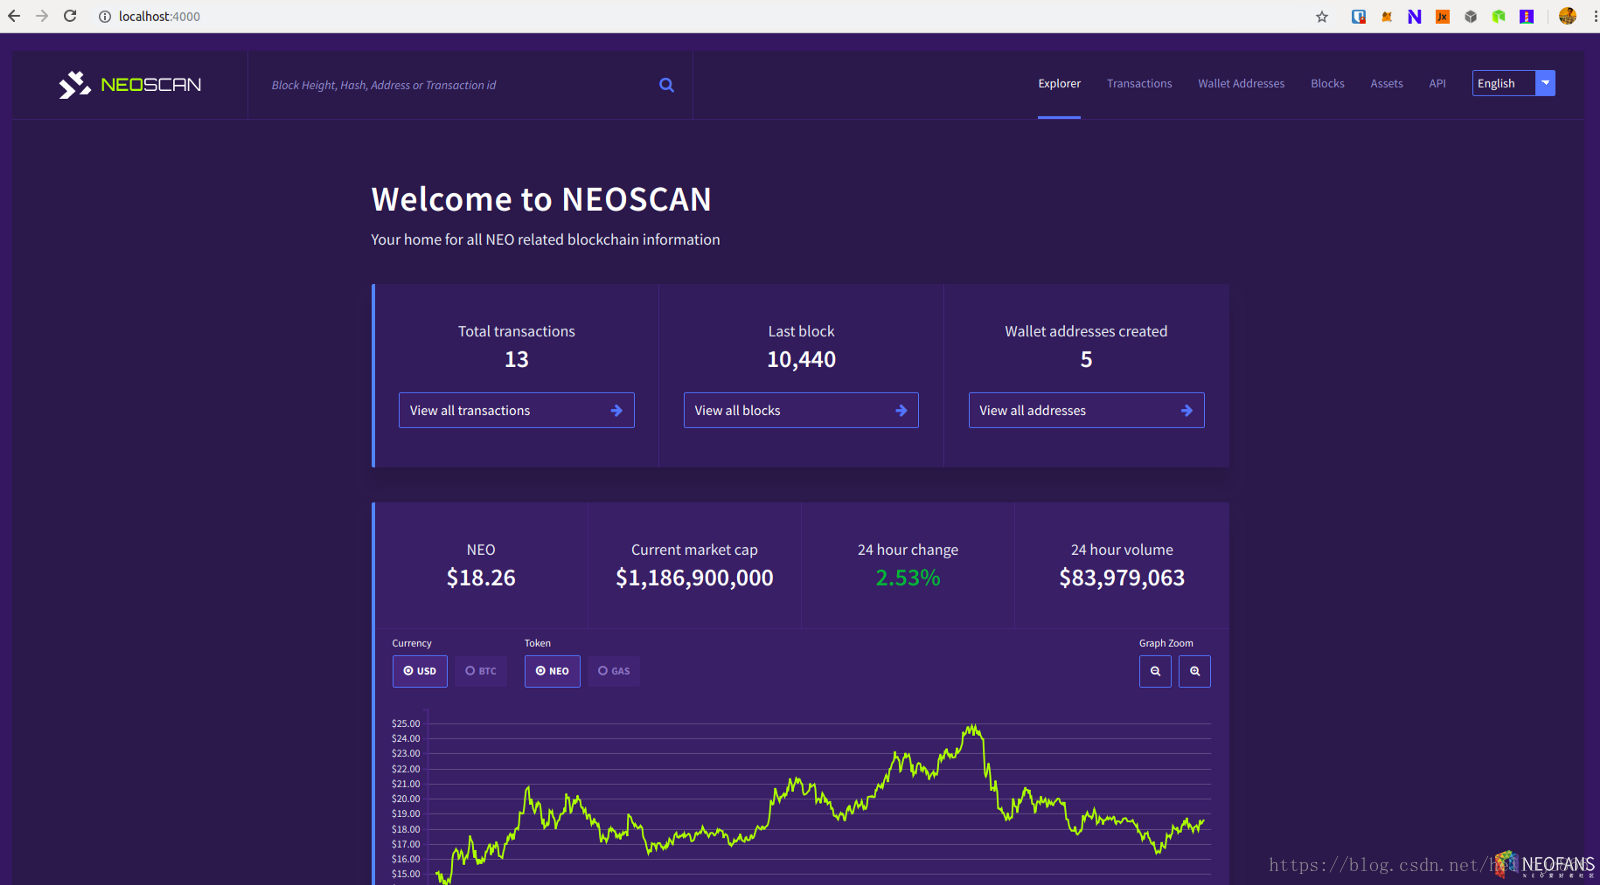Screen dimensions: 1600x885
Task: Open the green NEO cube extension
Action: point(1498,16)
